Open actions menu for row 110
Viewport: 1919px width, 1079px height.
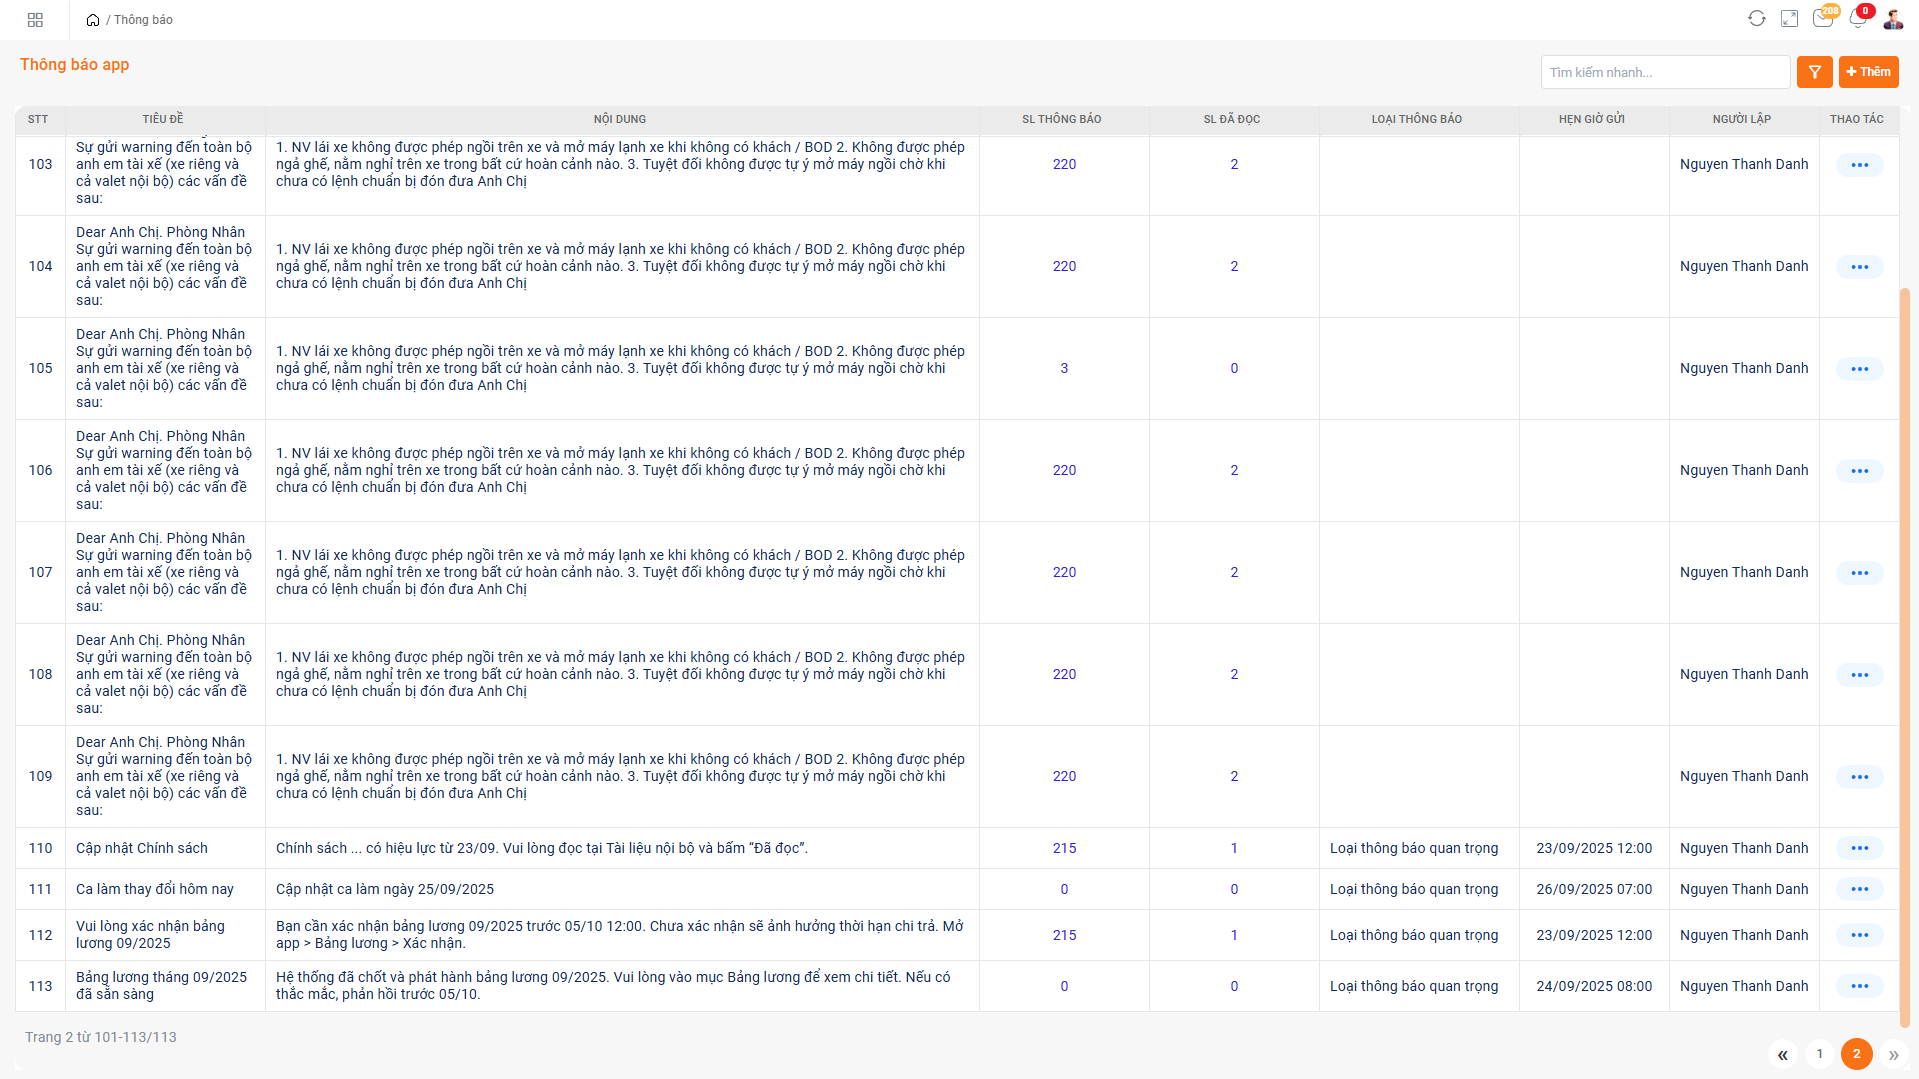1859,848
